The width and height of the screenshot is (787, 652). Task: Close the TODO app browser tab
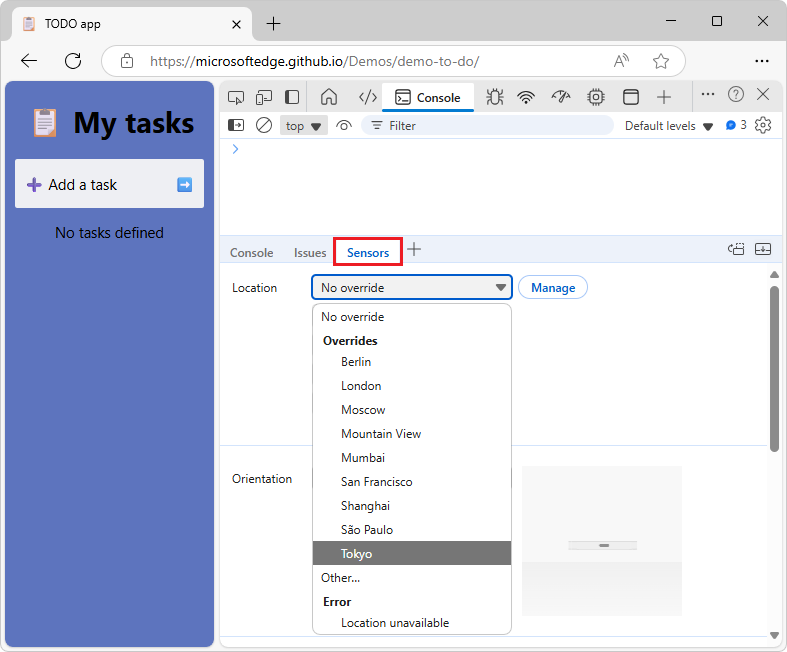(236, 24)
